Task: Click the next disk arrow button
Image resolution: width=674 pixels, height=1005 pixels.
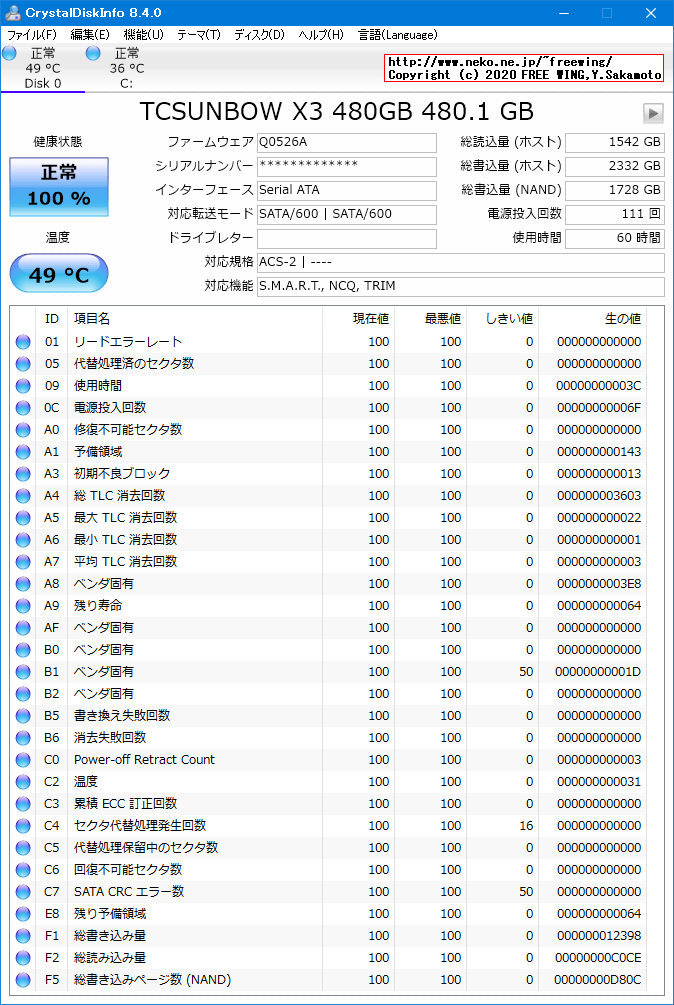Action: point(653,113)
